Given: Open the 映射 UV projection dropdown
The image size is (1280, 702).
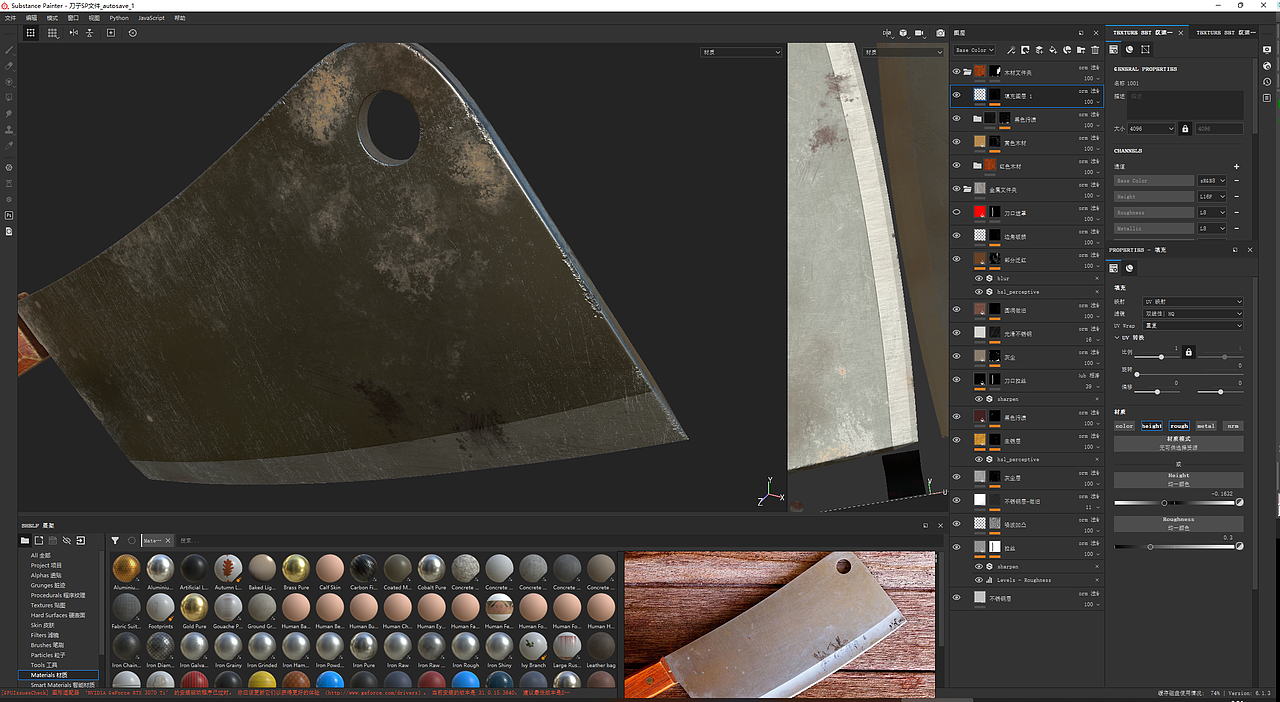Looking at the screenshot, I should 1193,301.
